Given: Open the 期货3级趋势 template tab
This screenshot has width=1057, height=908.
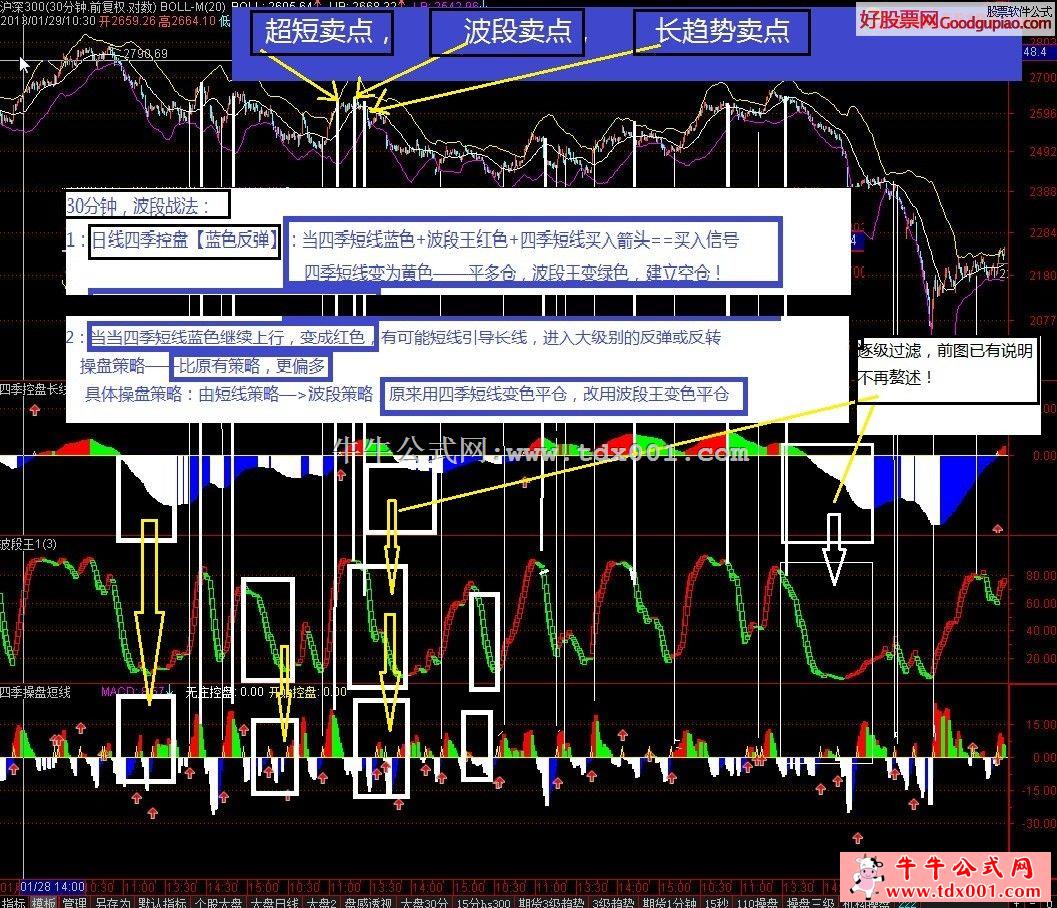Looking at the screenshot, I should [x=551, y=903].
